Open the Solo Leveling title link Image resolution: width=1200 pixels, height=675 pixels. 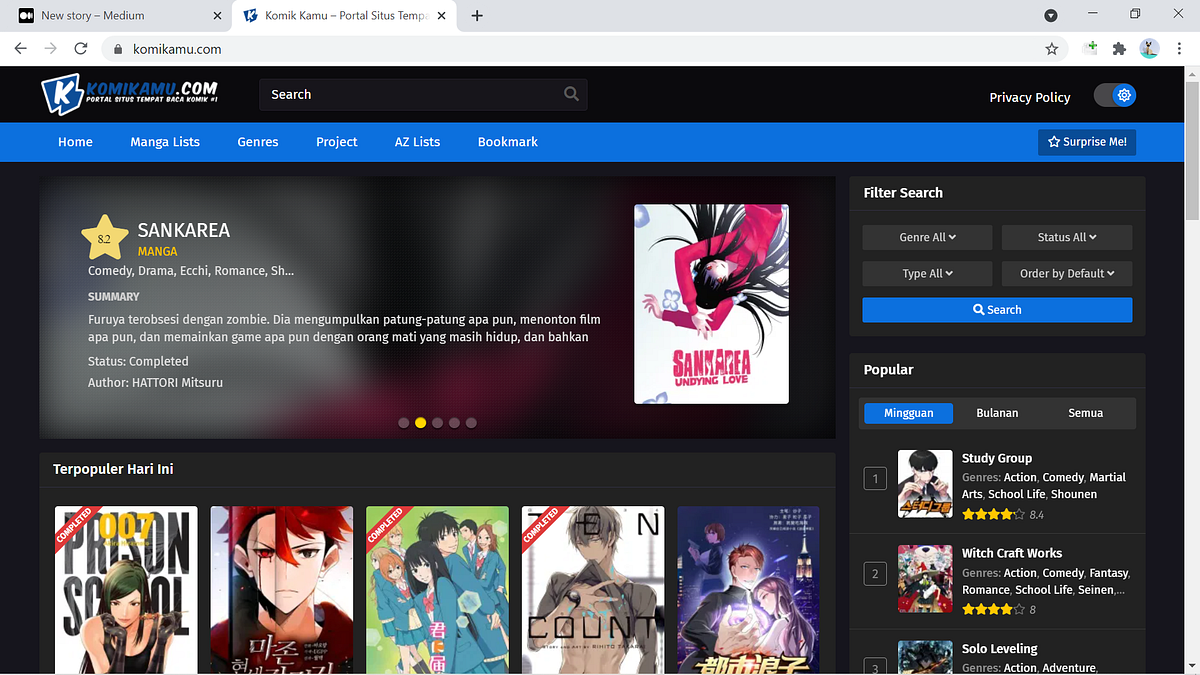1000,649
